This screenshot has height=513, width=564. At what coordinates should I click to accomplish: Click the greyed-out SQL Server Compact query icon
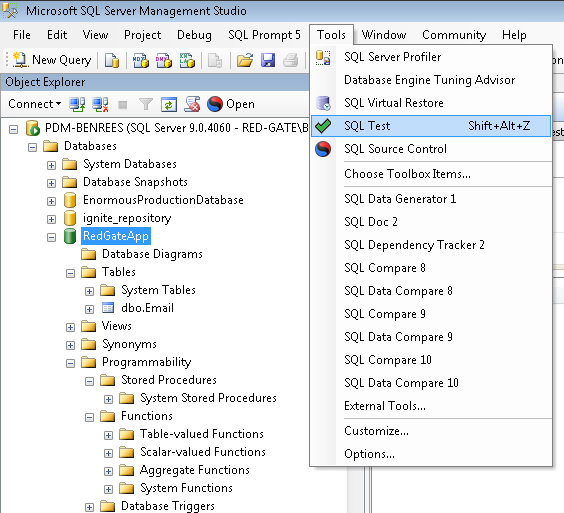(x=215, y=60)
